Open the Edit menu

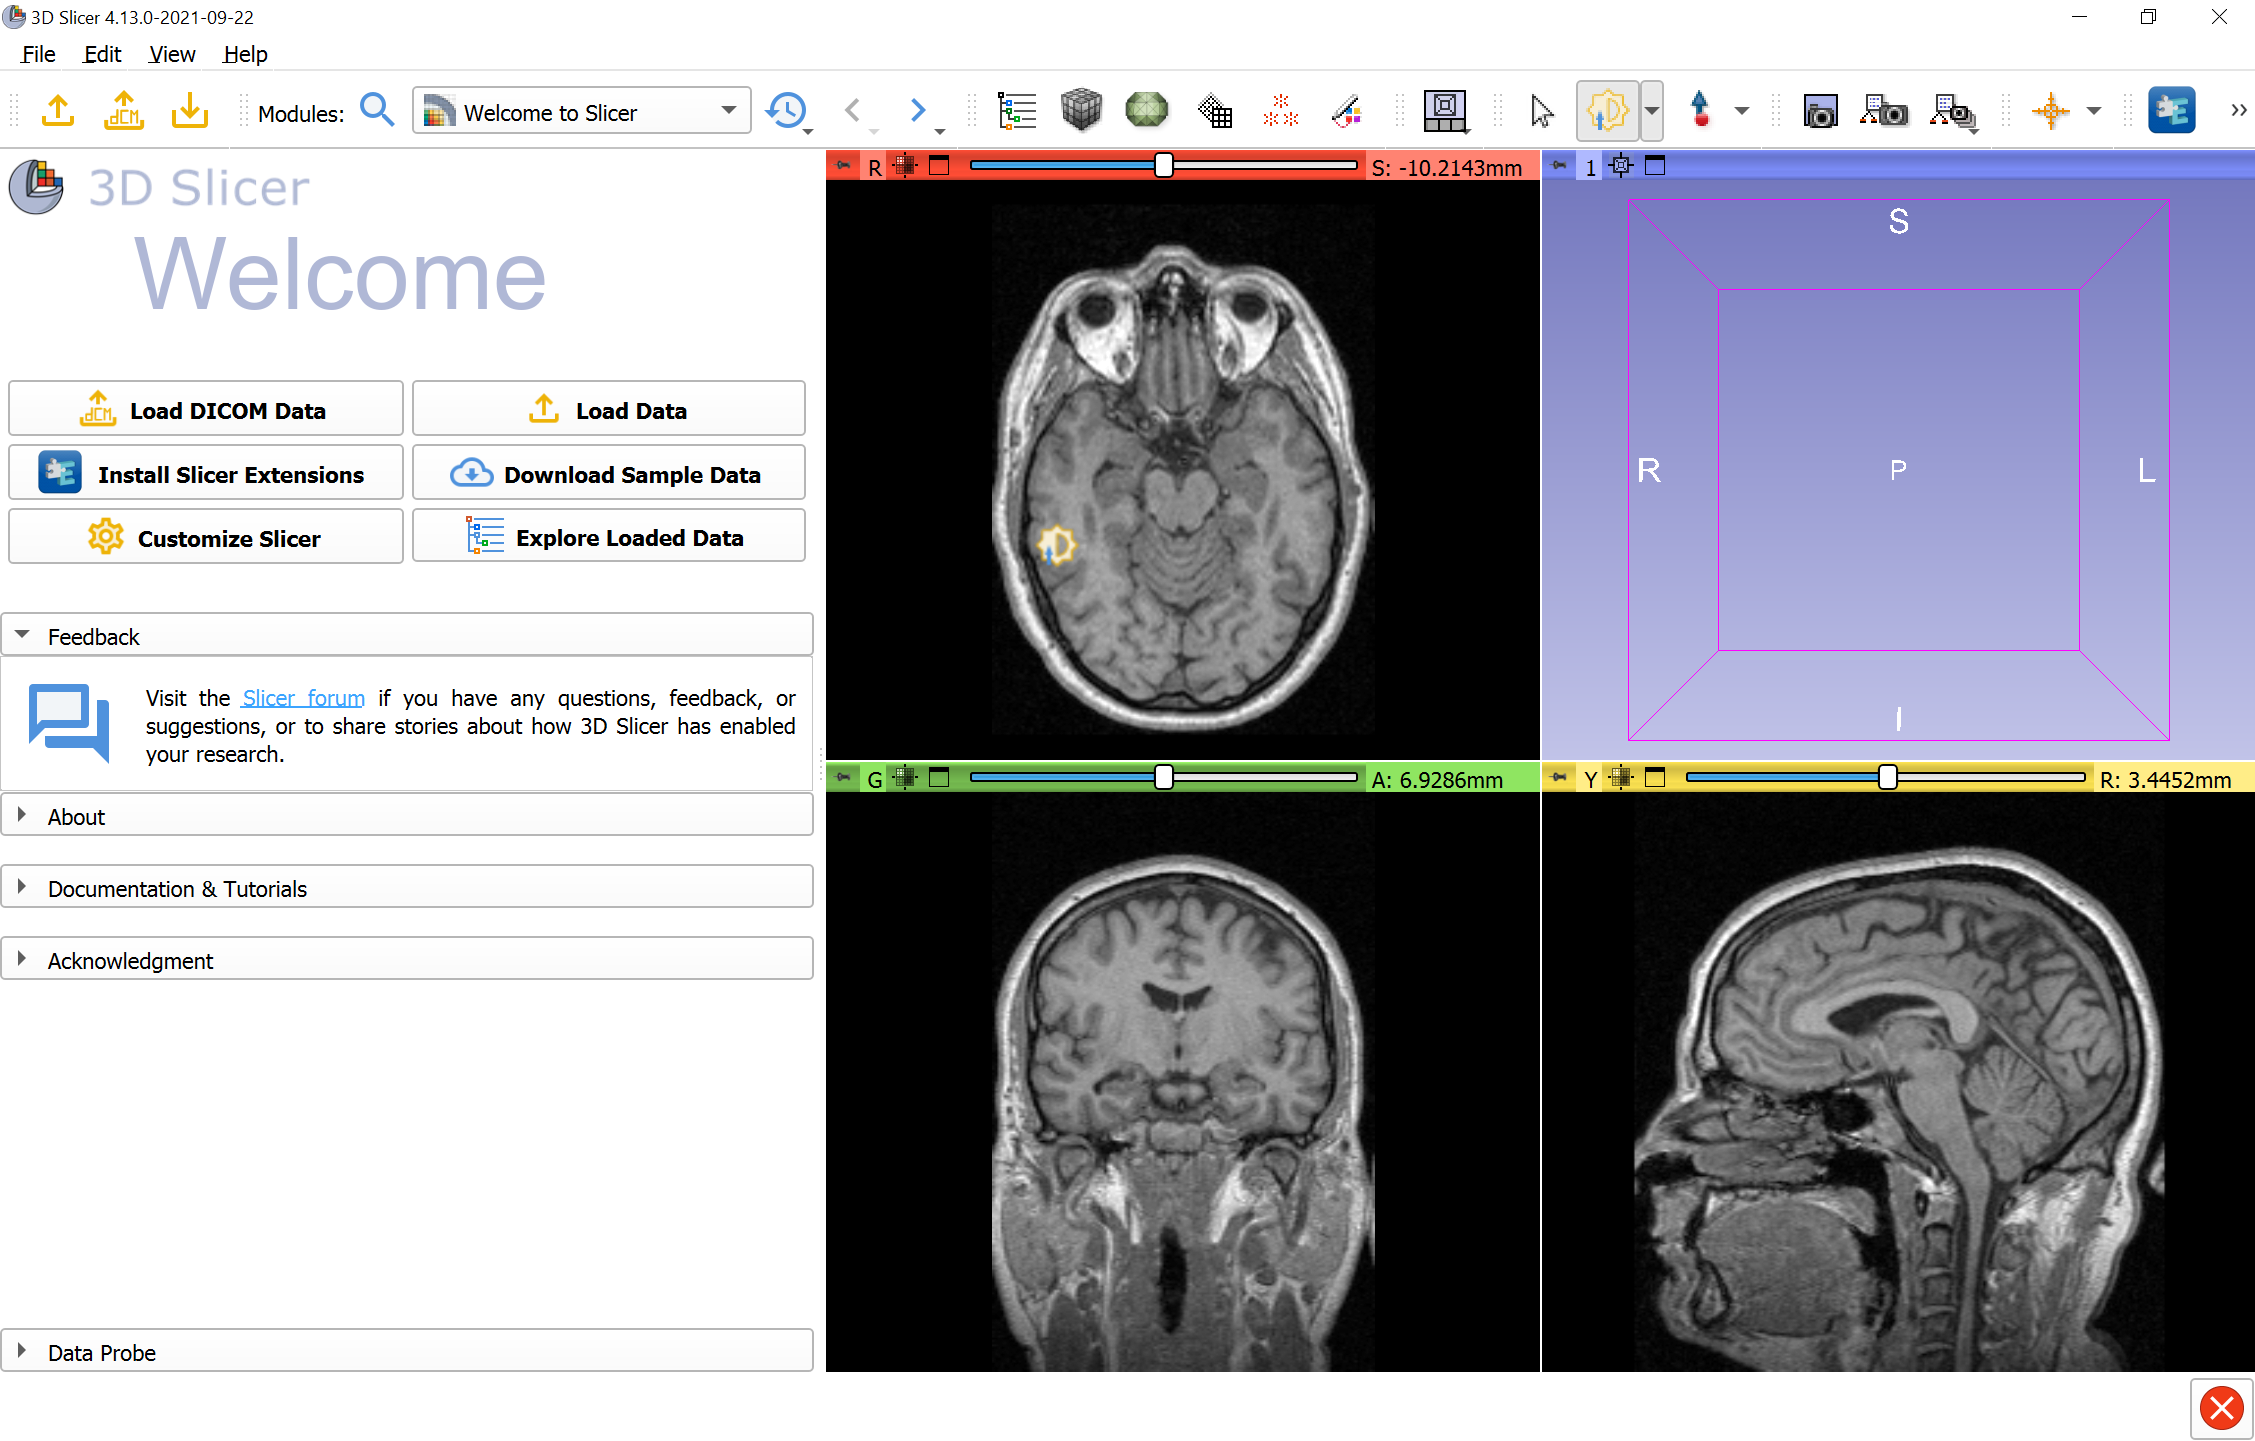coord(102,54)
